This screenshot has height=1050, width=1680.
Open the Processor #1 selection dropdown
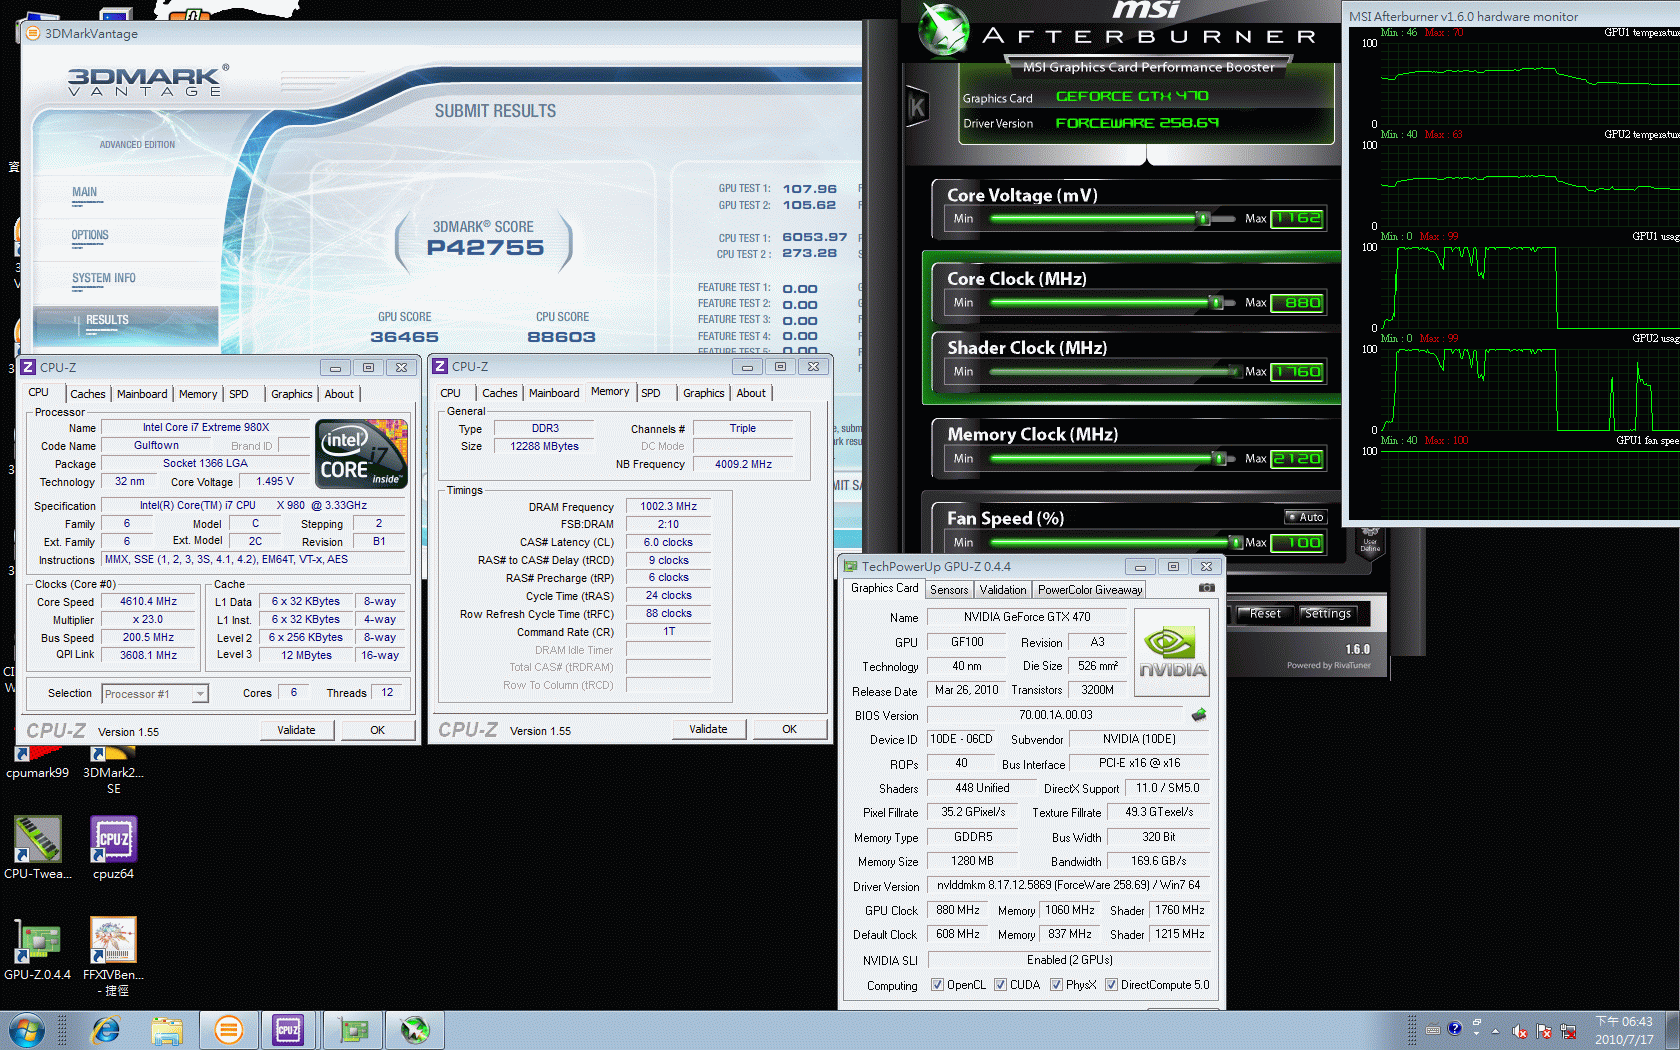coord(155,694)
